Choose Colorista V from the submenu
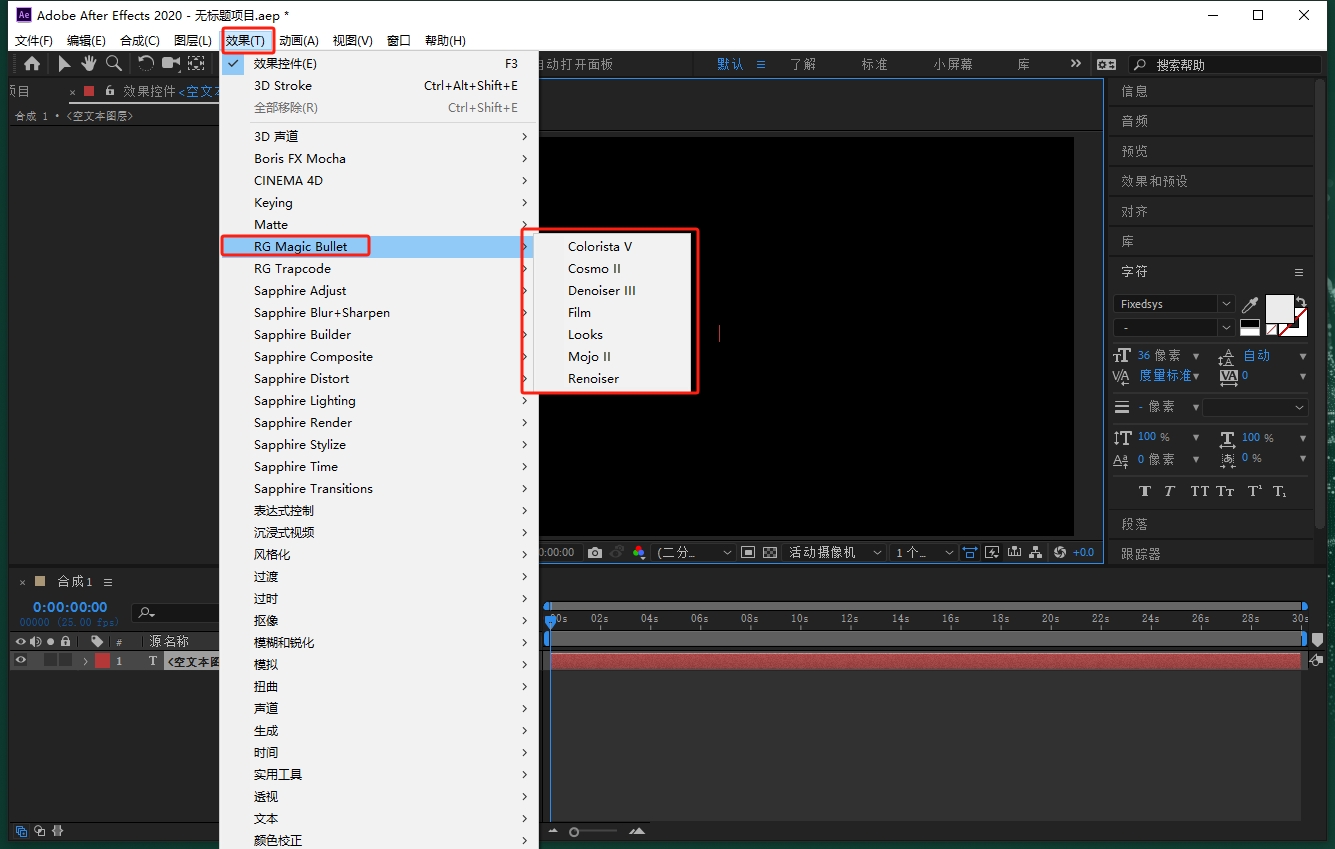The height and width of the screenshot is (849, 1335). click(x=600, y=247)
